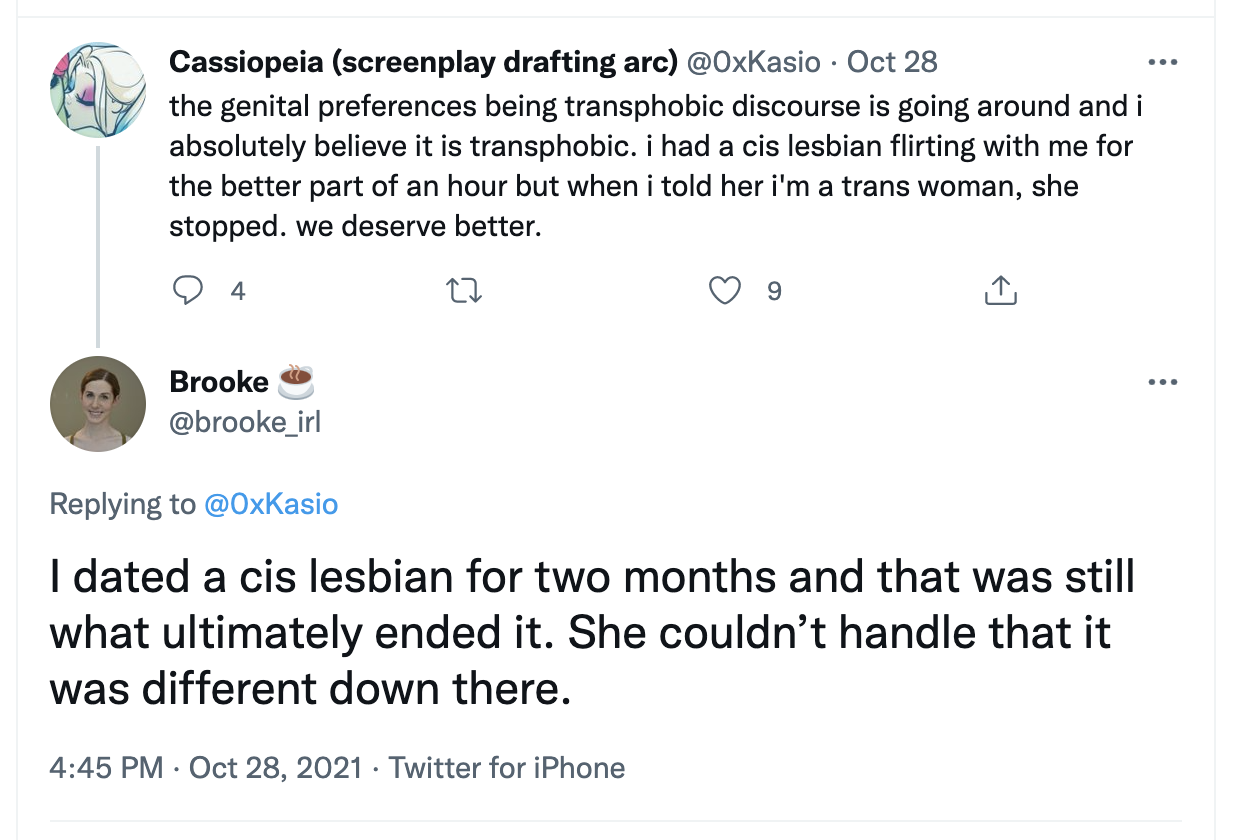
Task: Click Cassiopeia's tweet text about genital preferences
Action: 650,166
